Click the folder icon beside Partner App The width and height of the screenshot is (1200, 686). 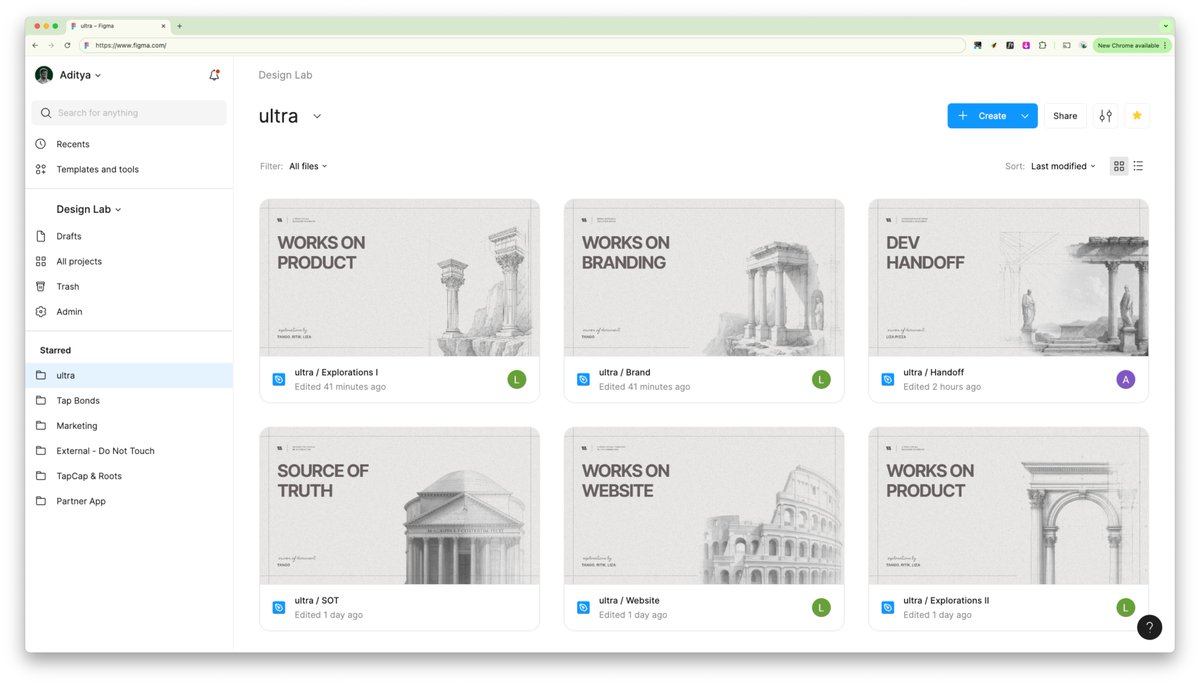[41, 501]
